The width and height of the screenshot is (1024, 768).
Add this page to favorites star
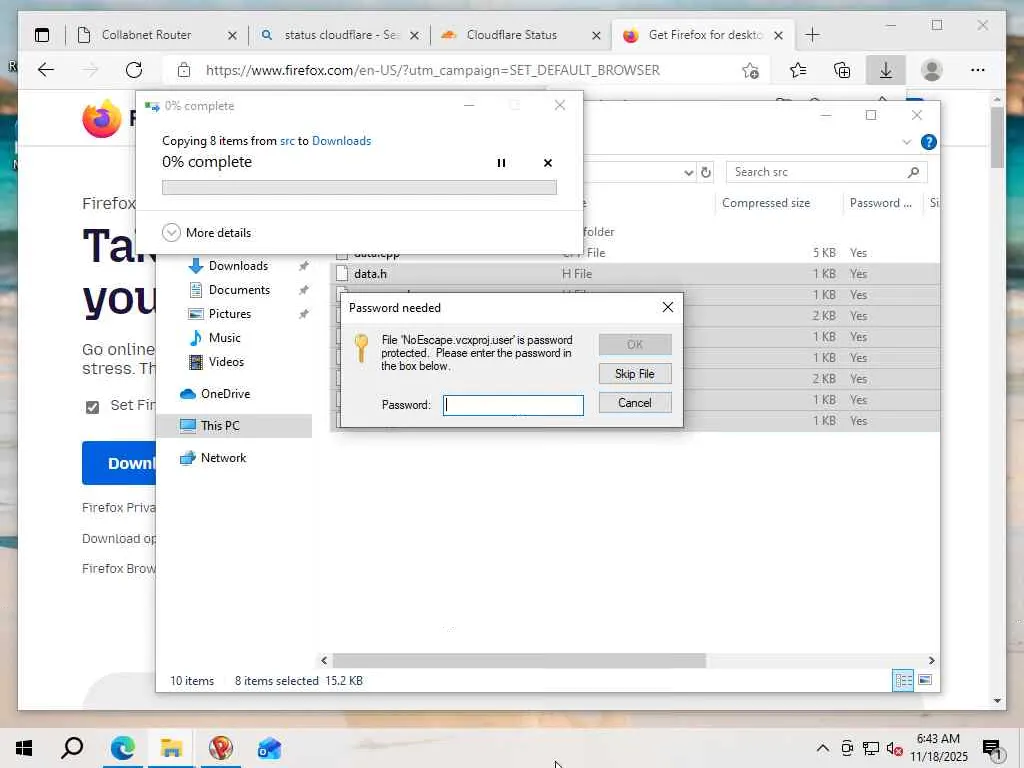[x=750, y=70]
